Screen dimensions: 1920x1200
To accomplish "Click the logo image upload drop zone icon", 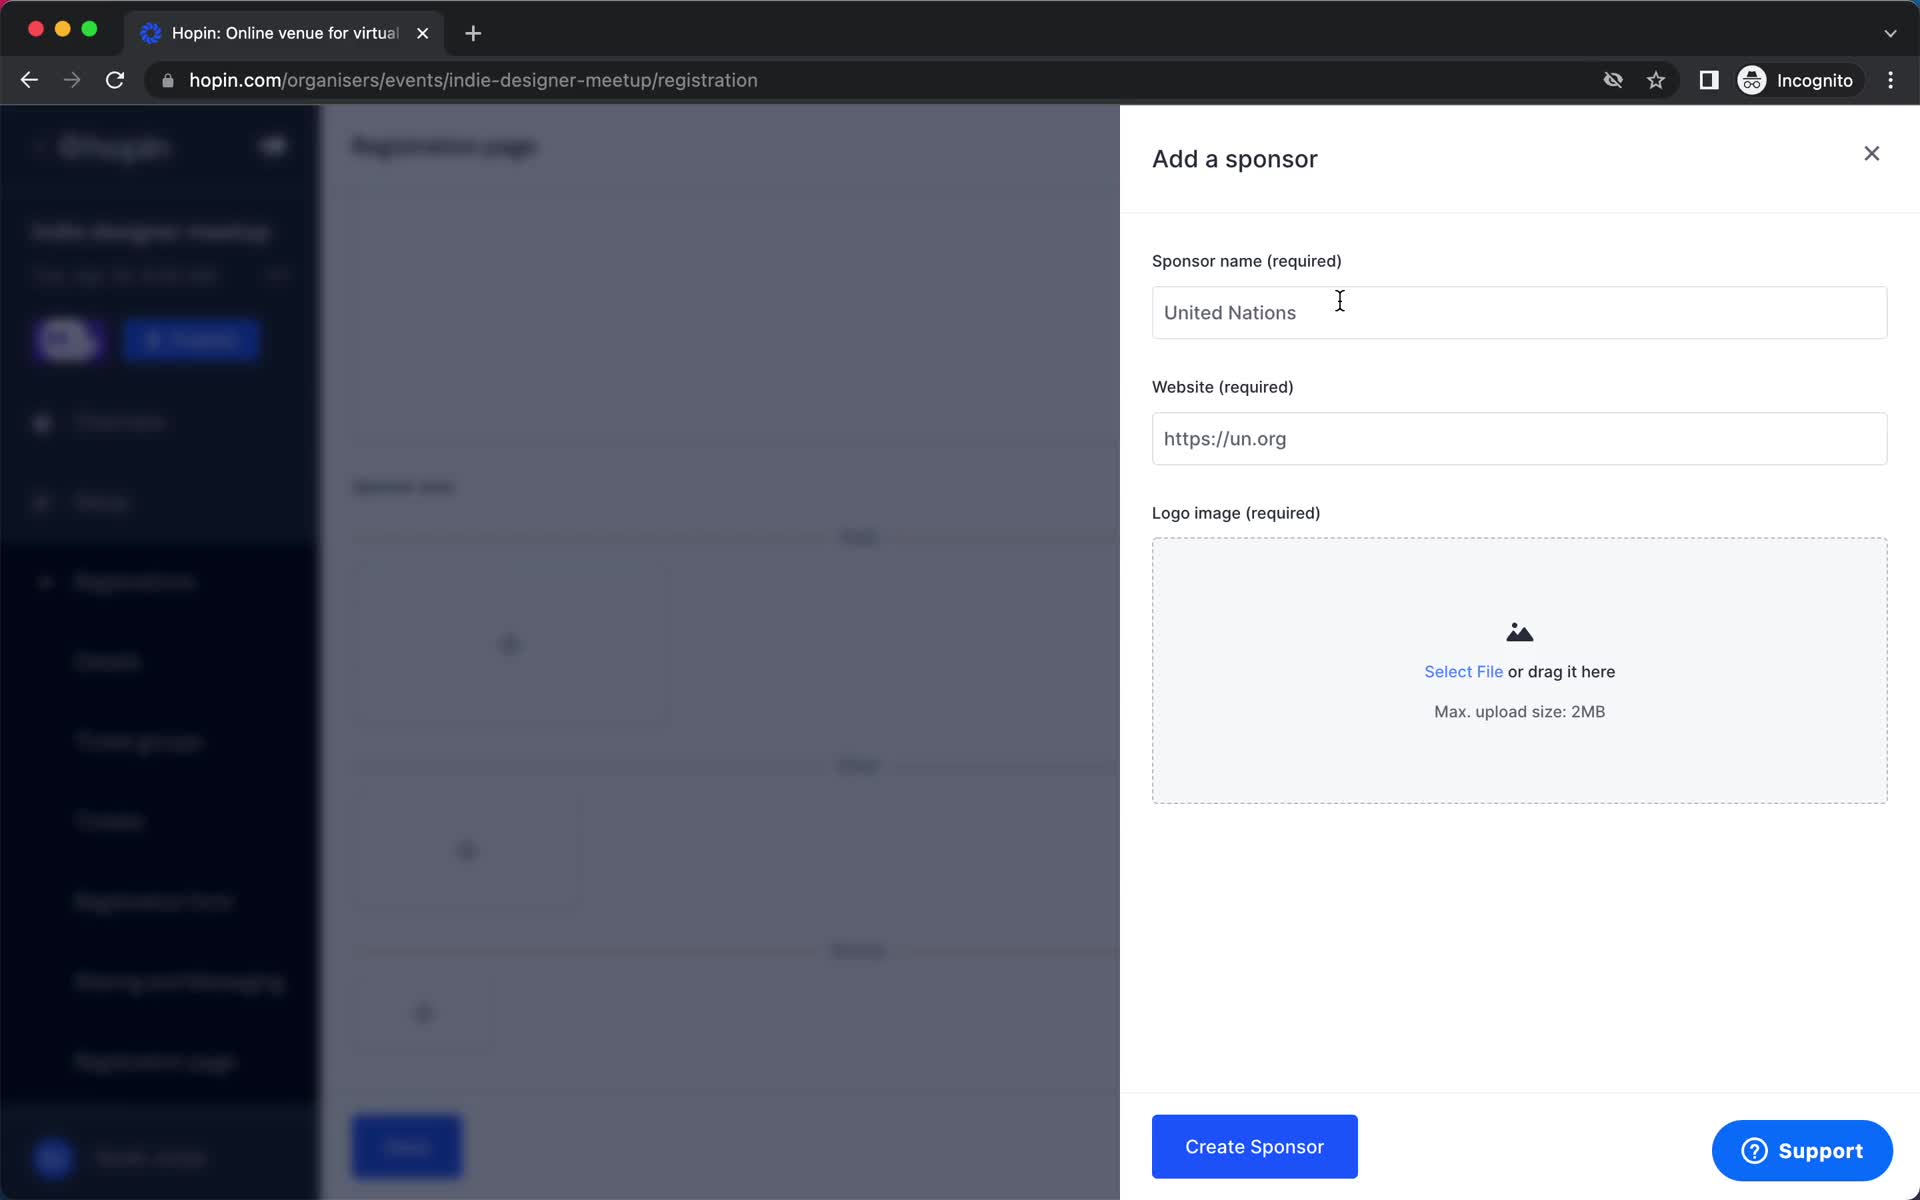I will coord(1519,632).
